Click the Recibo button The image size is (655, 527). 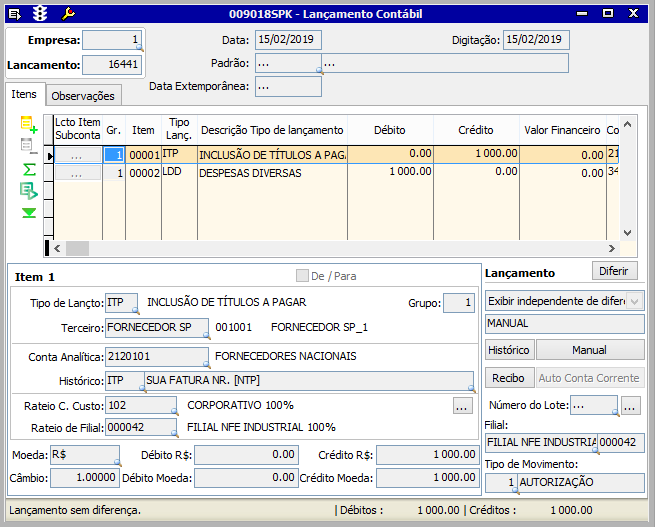[x=508, y=378]
